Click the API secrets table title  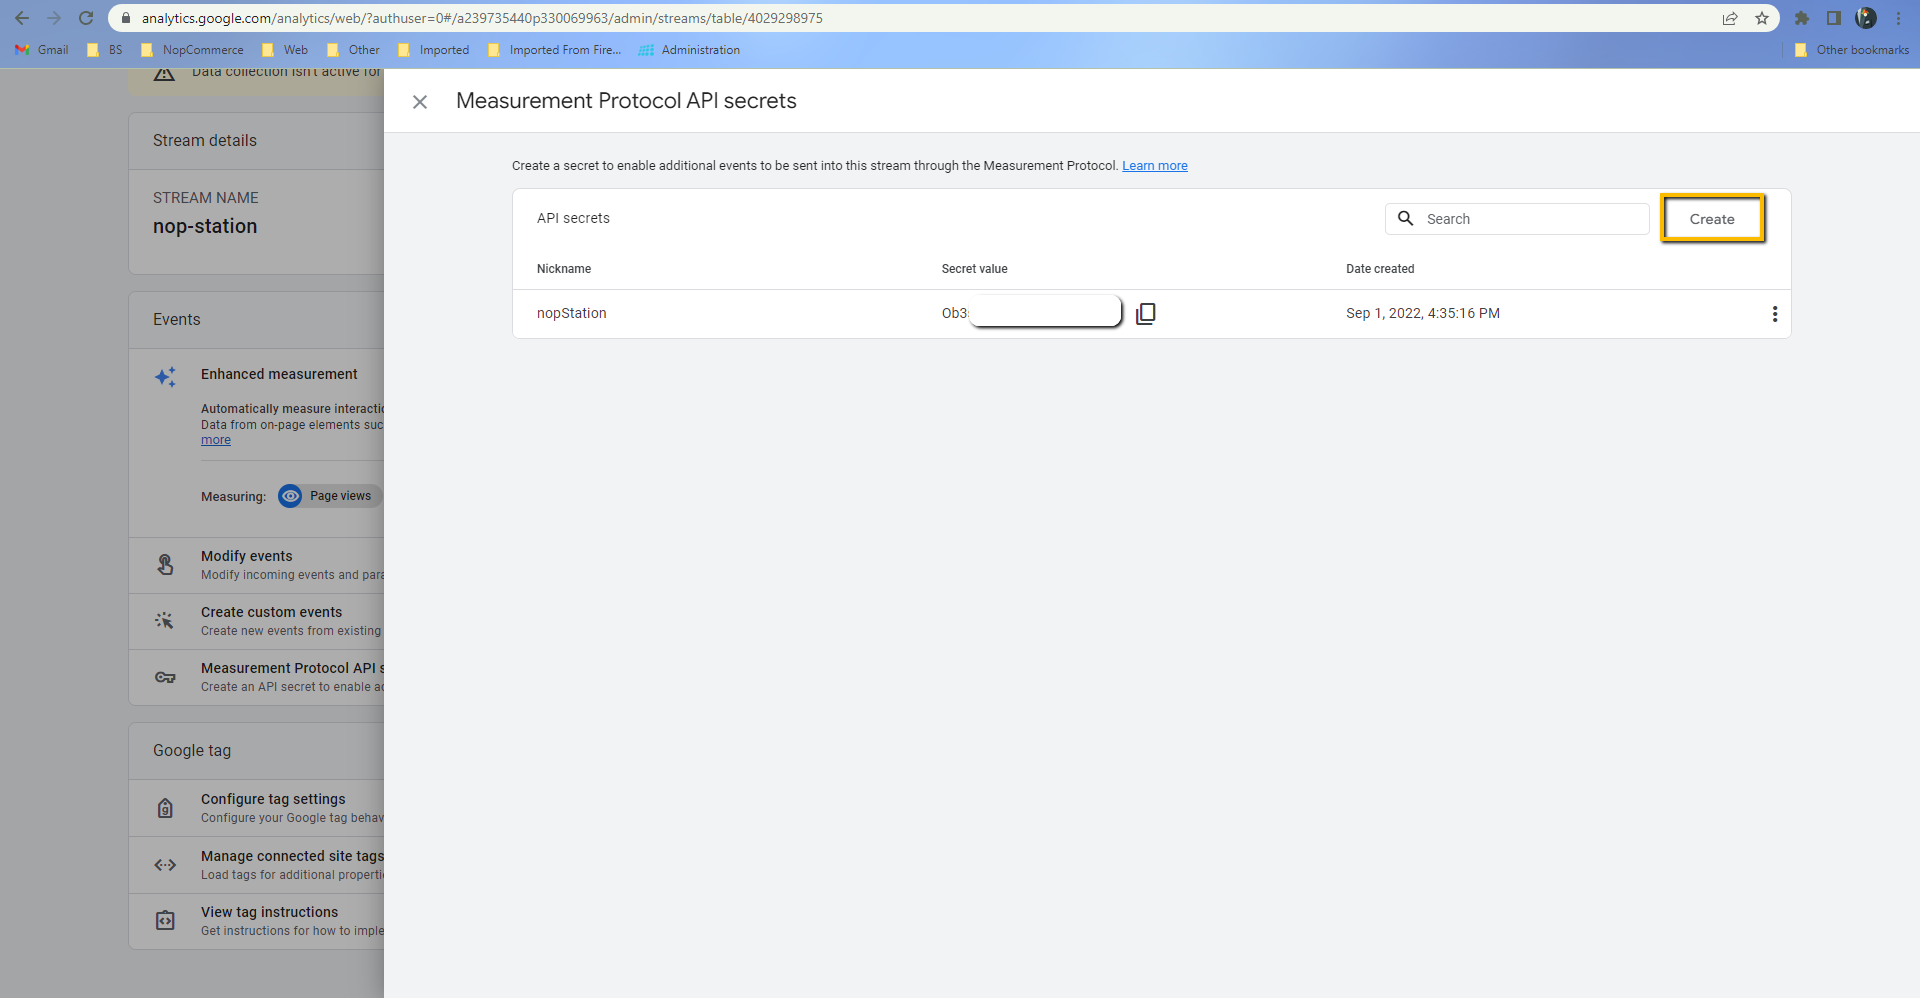tap(573, 218)
